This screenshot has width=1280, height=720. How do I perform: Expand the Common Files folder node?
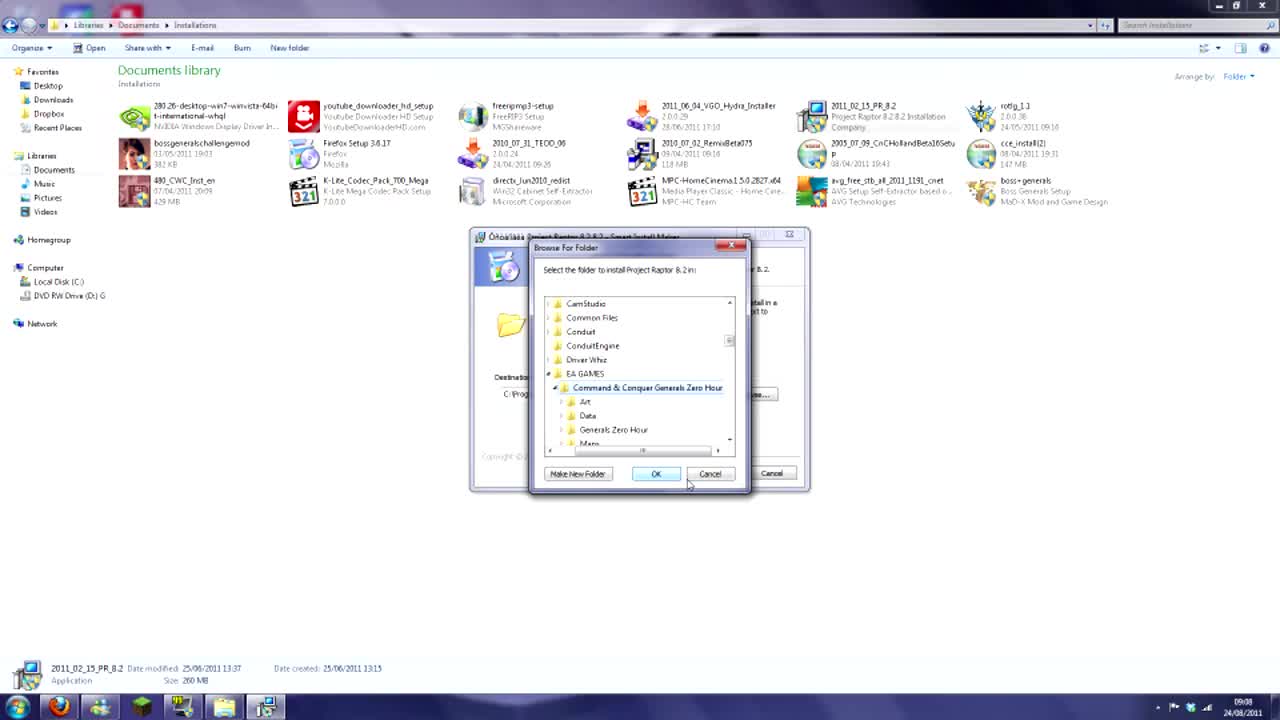click(549, 318)
